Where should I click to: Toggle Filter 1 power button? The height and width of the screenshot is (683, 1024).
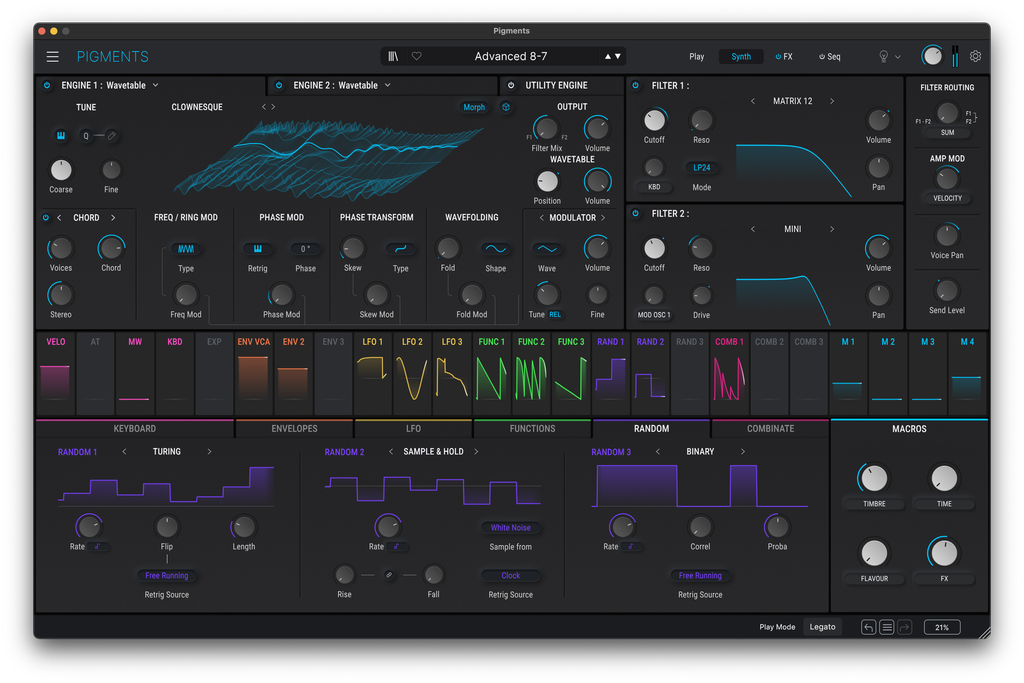635,86
